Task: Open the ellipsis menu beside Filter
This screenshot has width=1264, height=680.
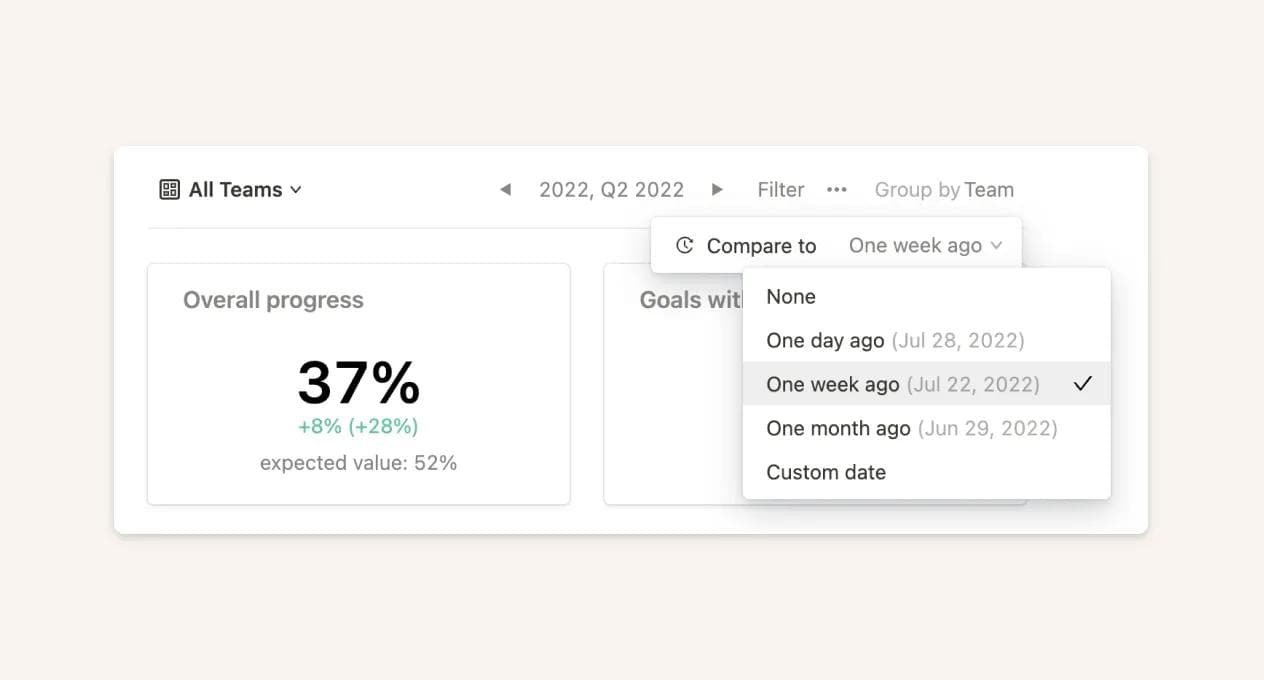Action: click(837, 190)
